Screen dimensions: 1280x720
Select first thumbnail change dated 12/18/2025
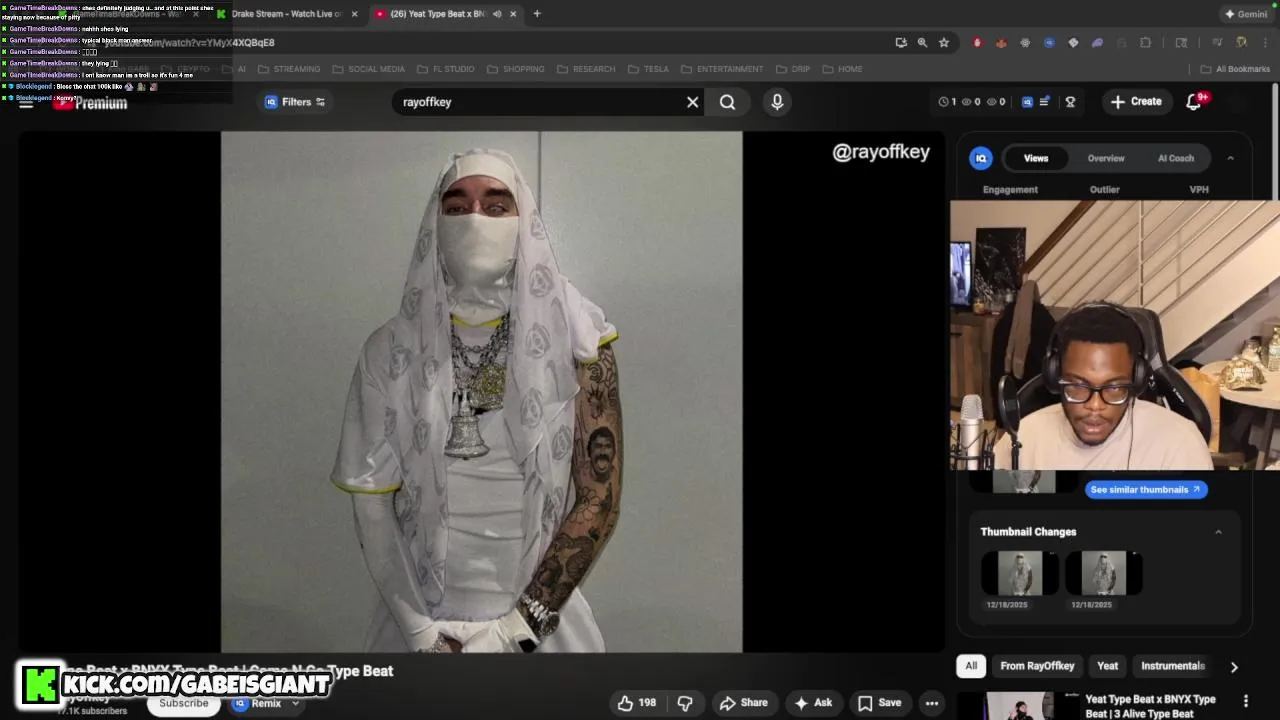(x=1020, y=573)
